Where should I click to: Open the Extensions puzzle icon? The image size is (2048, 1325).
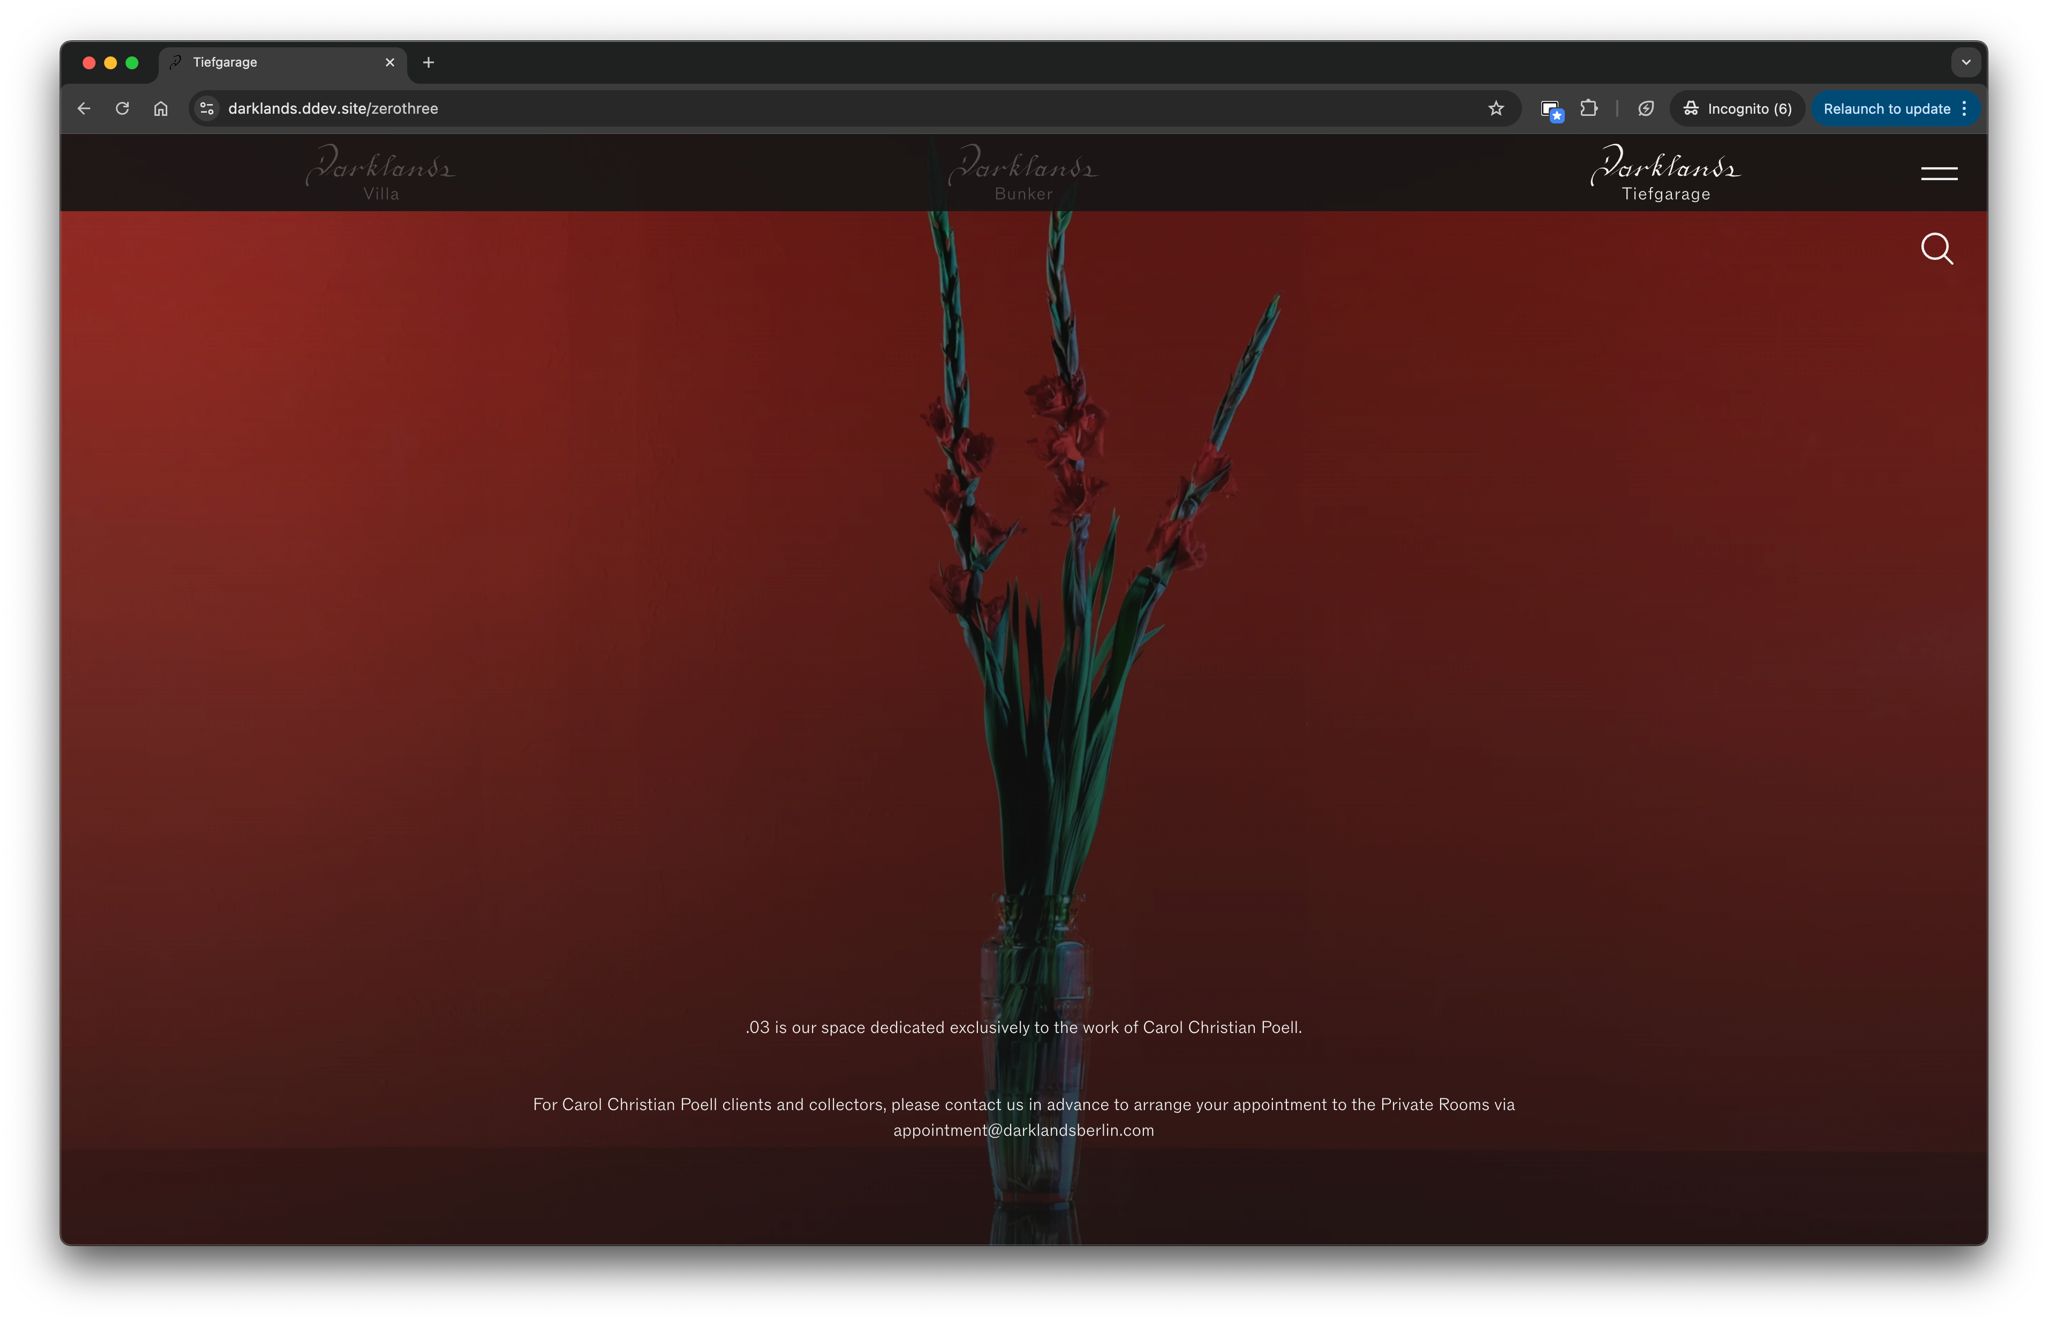coord(1588,108)
